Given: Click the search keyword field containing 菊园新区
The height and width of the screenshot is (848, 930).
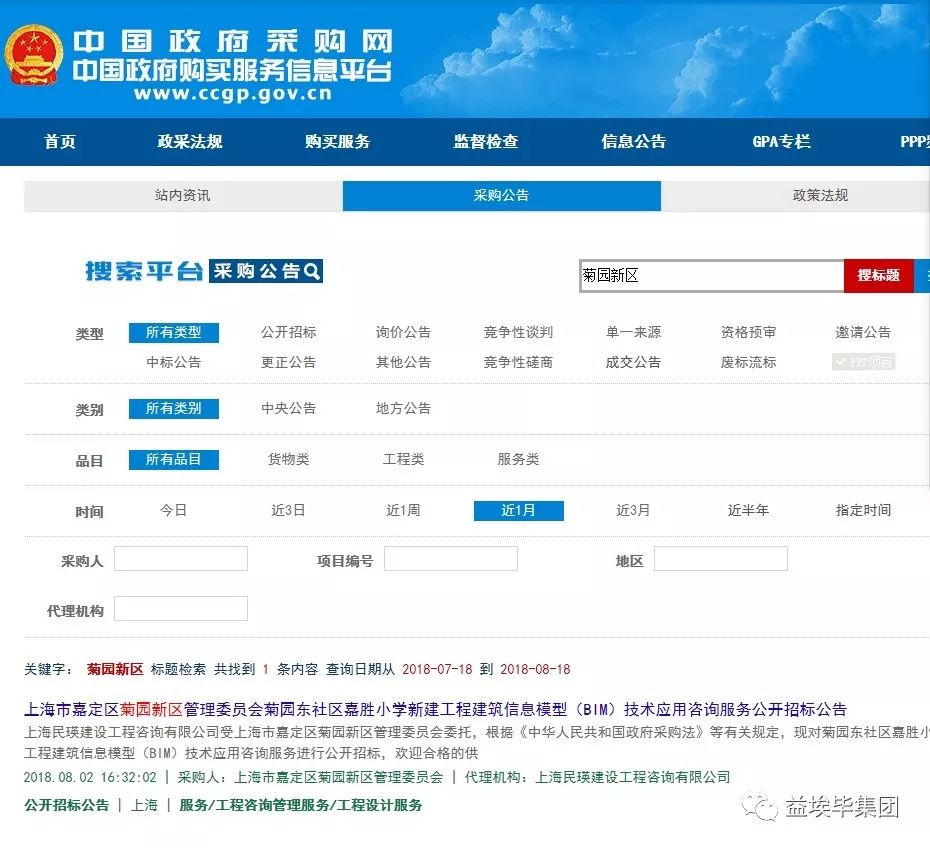Looking at the screenshot, I should 711,276.
